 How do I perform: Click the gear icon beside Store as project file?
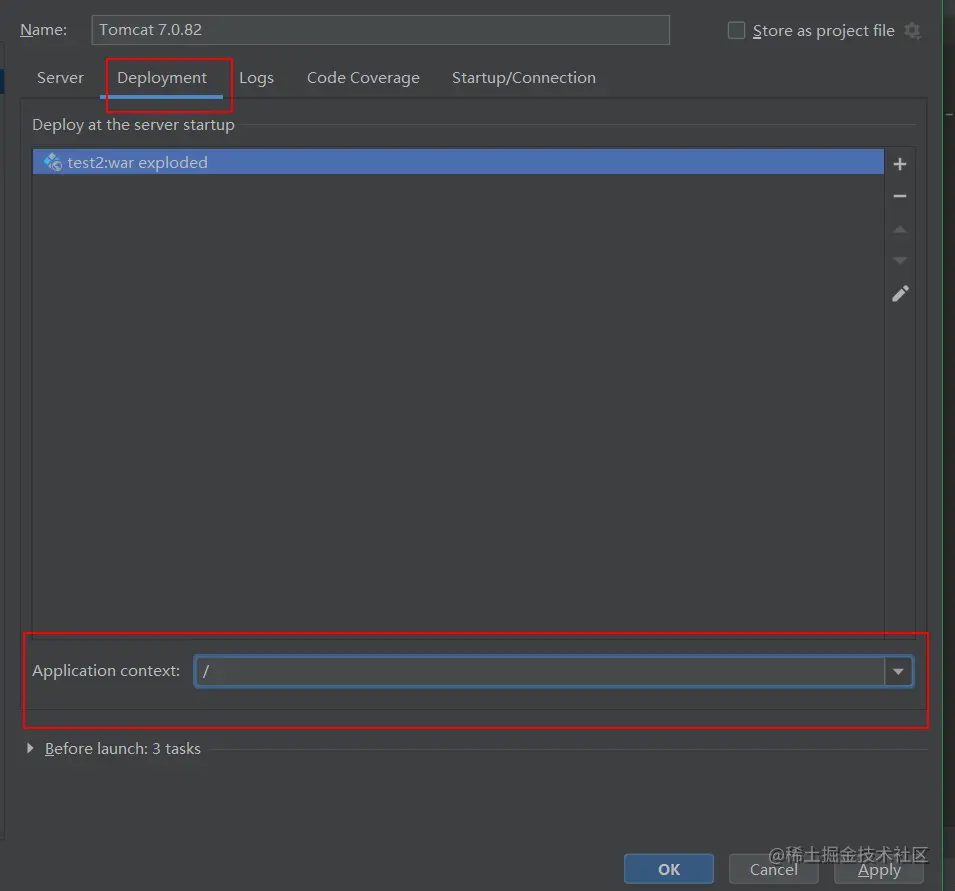point(912,30)
